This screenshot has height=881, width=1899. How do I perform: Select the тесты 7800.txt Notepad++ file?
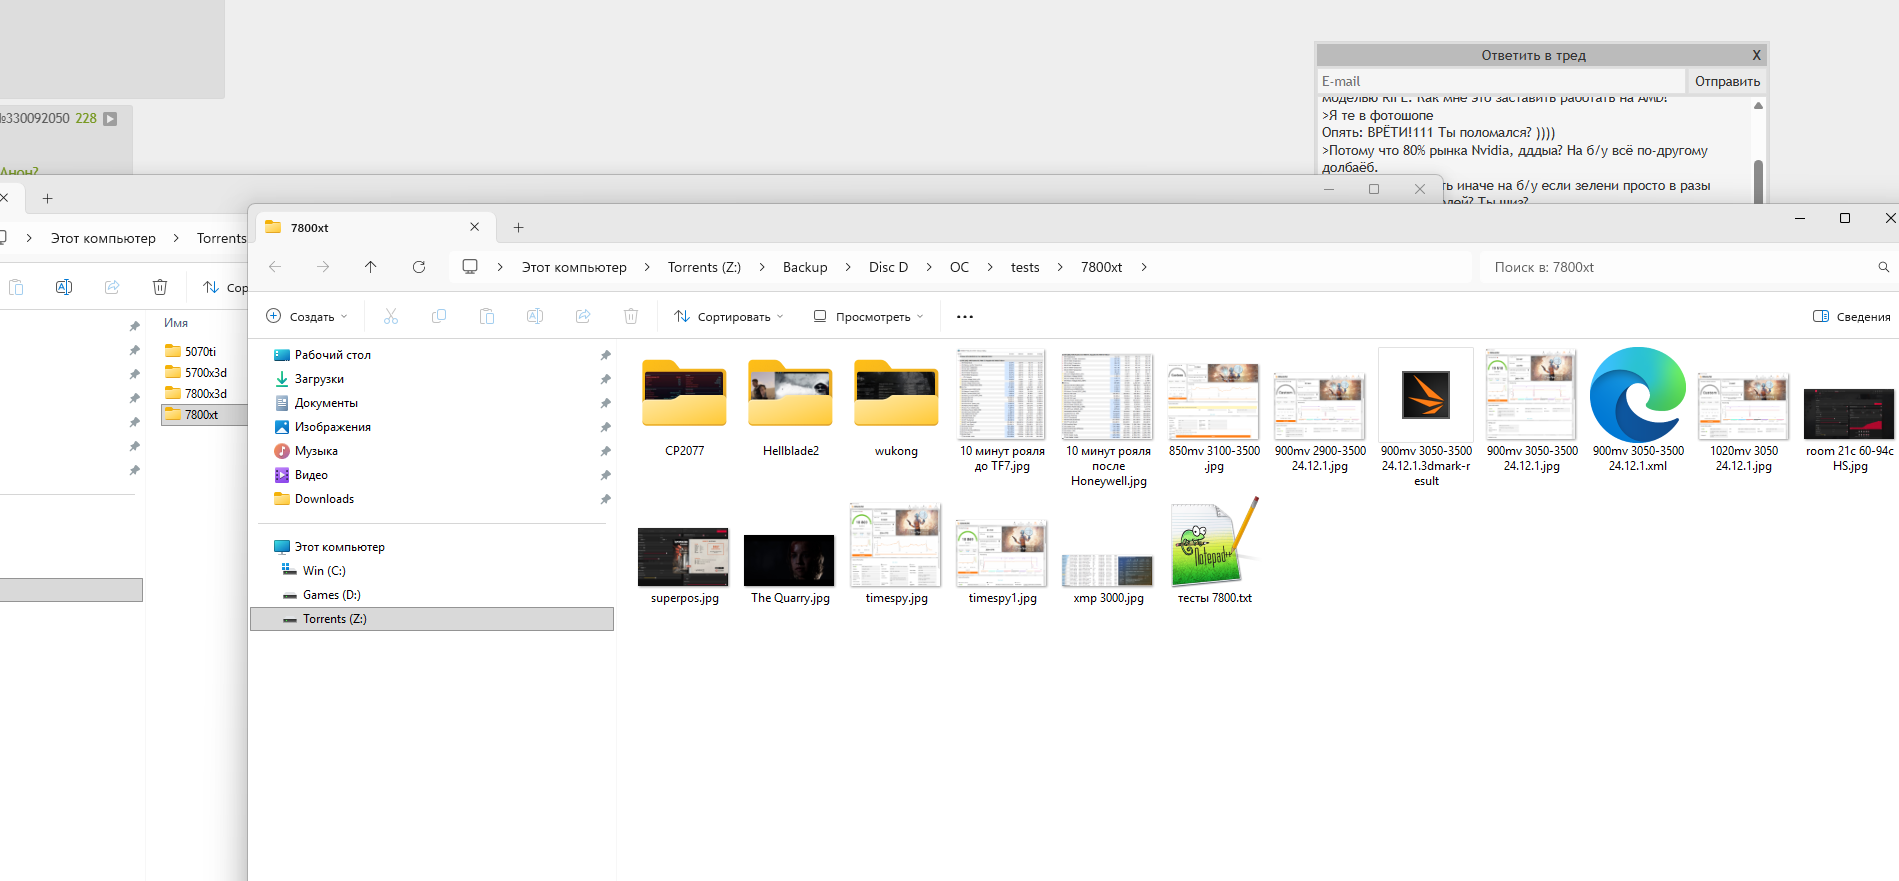point(1215,552)
